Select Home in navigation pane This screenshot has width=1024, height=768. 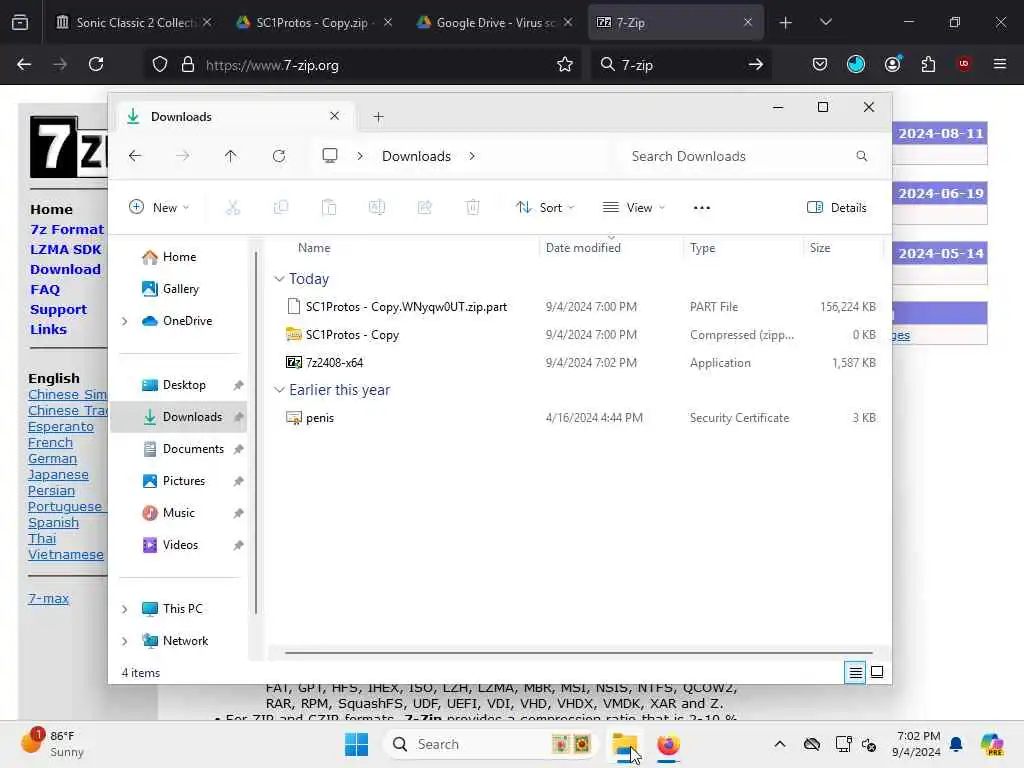[x=178, y=257]
